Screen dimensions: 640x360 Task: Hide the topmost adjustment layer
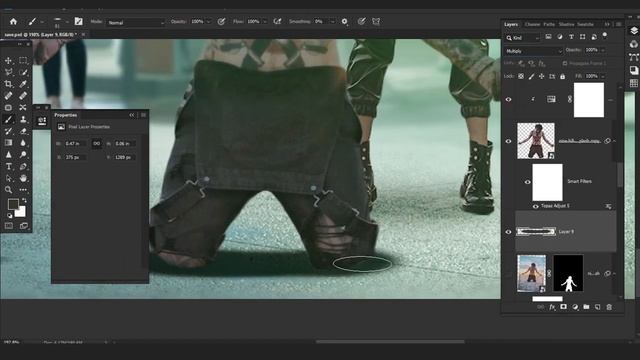[509, 99]
